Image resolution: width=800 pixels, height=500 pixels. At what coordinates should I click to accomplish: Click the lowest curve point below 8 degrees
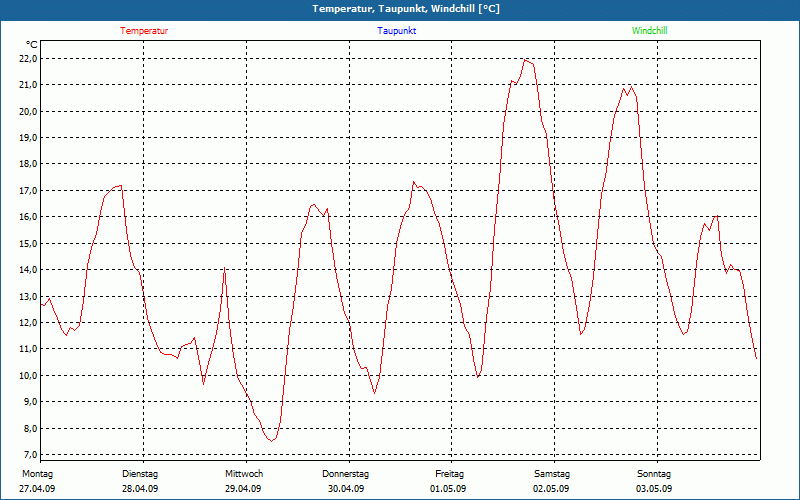pos(271,441)
